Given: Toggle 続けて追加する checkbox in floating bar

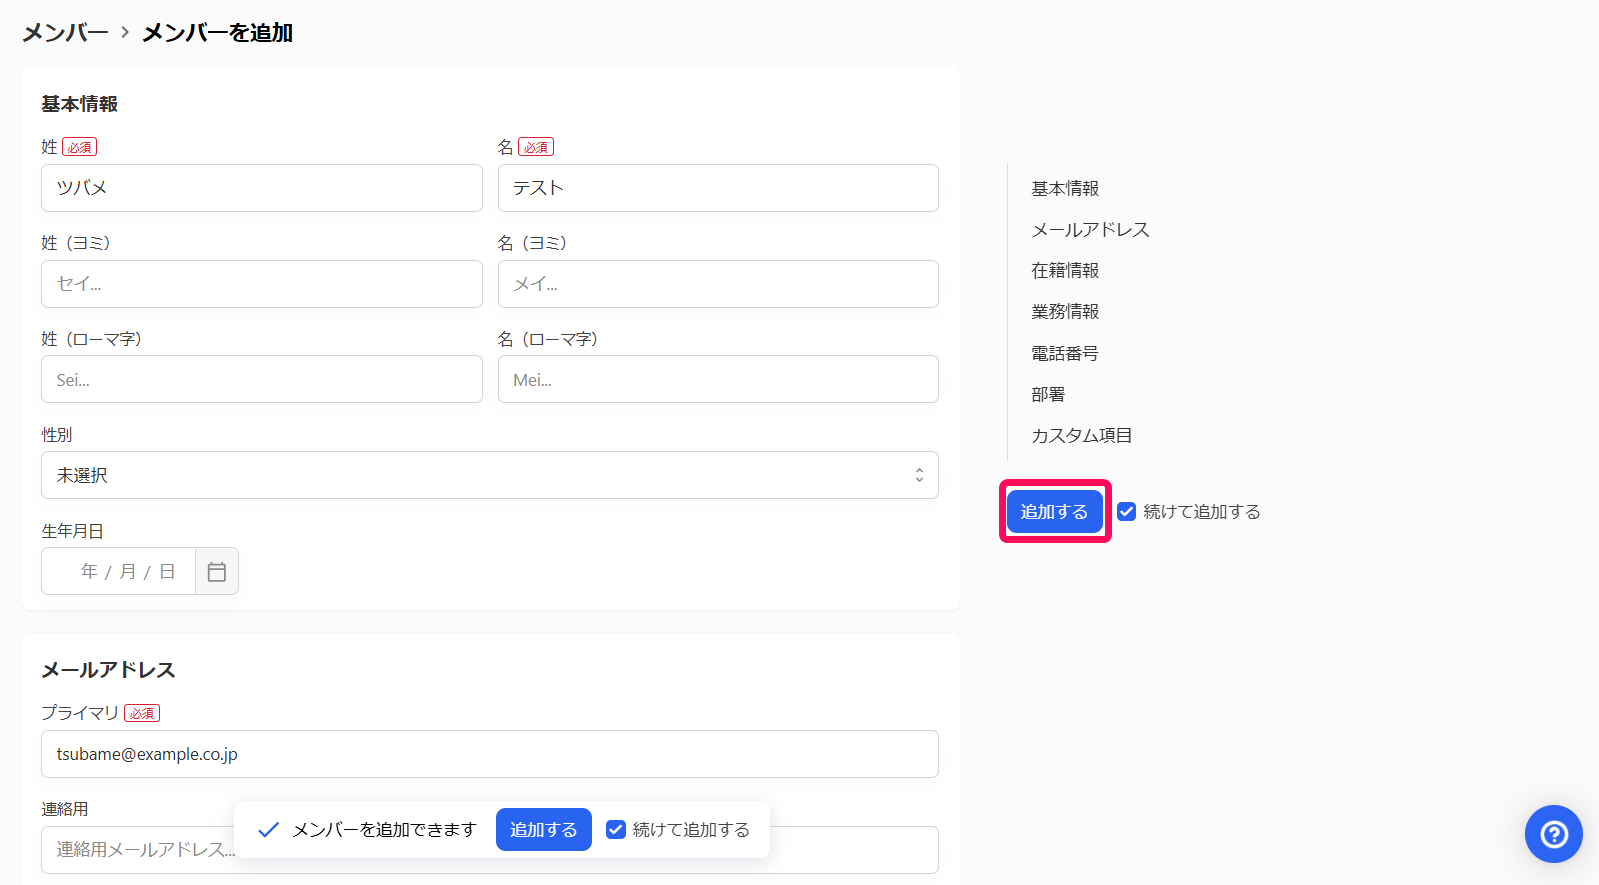Looking at the screenshot, I should (616, 830).
